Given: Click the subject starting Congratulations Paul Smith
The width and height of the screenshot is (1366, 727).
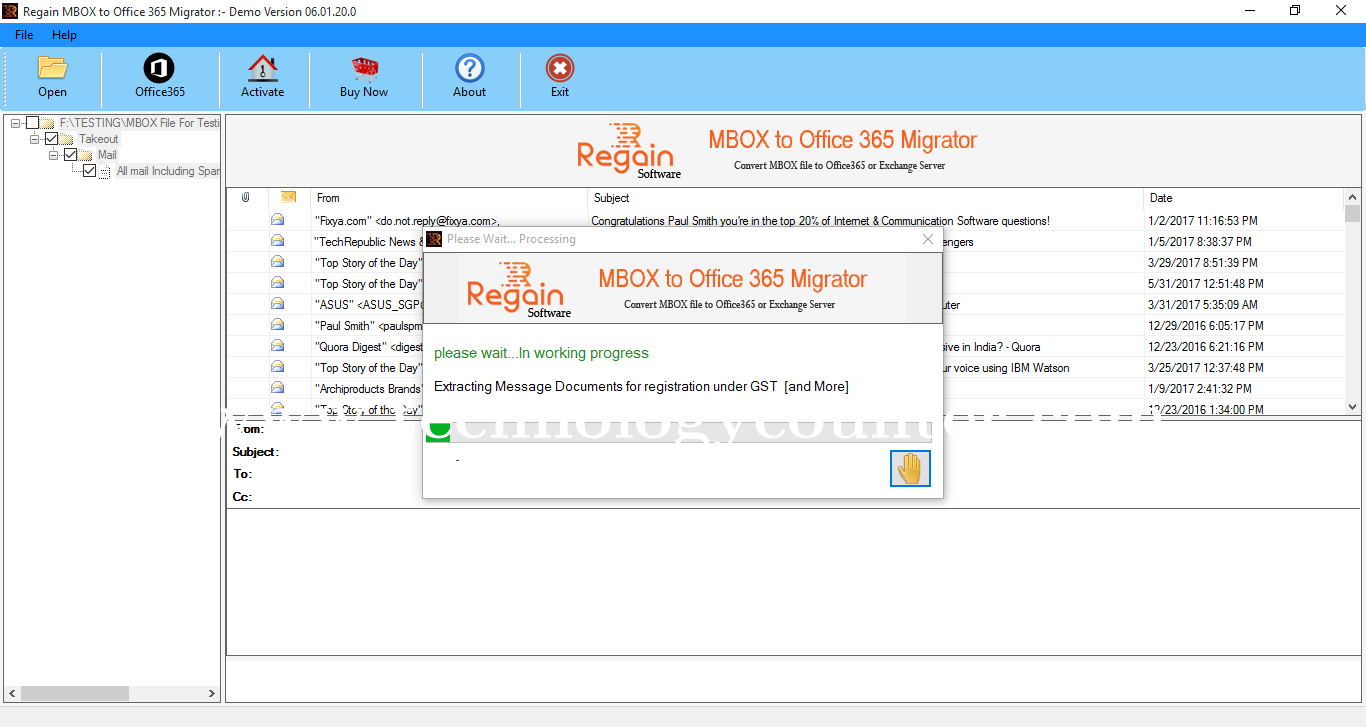Looking at the screenshot, I should tap(820, 221).
